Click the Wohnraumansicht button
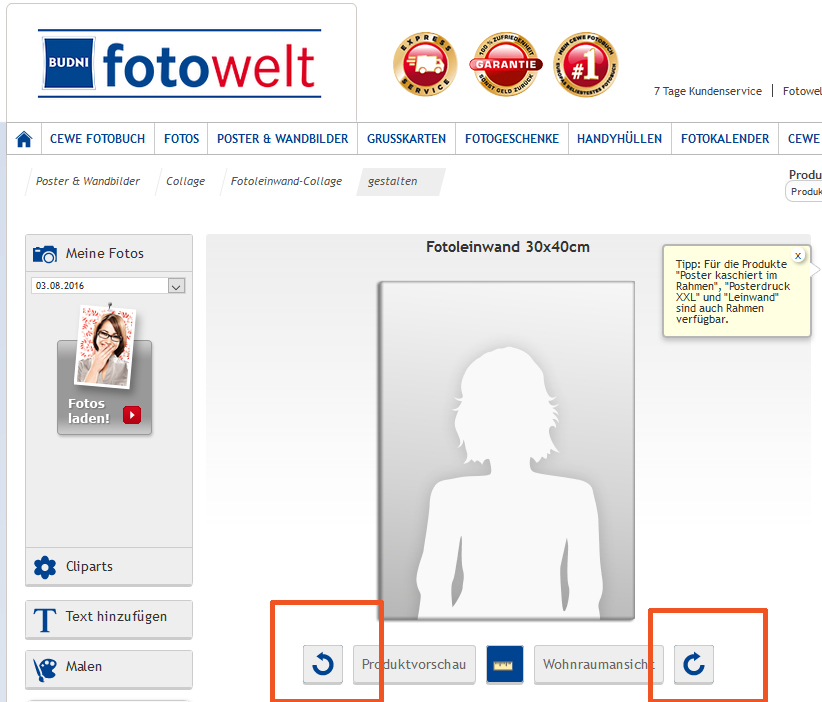822x702 pixels. tap(599, 664)
